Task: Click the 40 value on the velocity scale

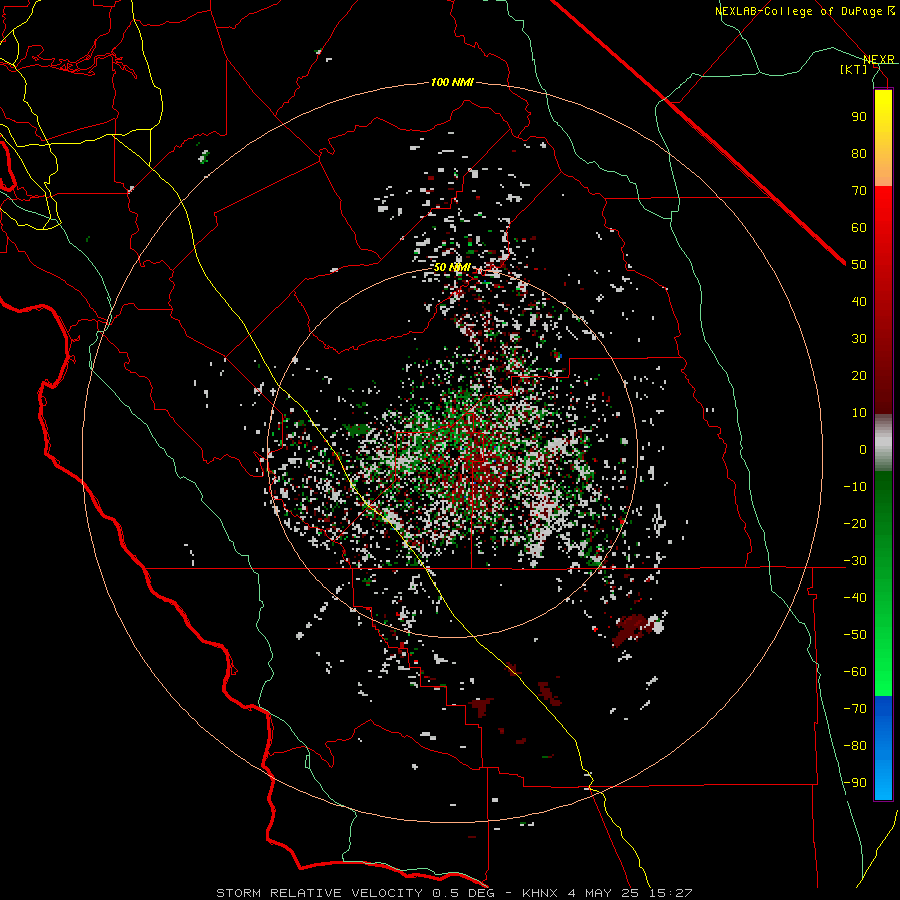Action: coord(859,301)
